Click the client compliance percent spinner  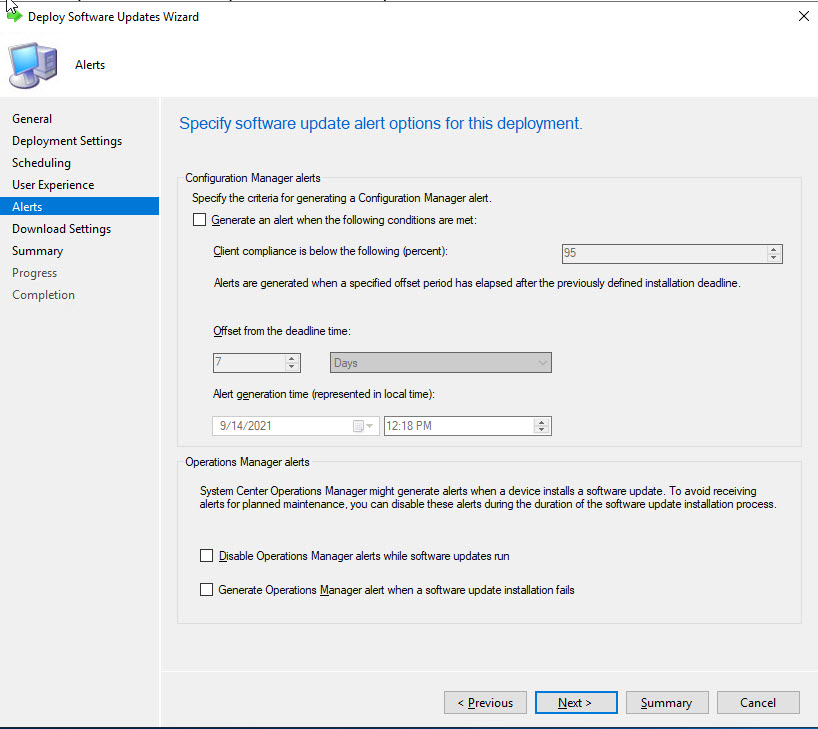pyautogui.click(x=773, y=254)
